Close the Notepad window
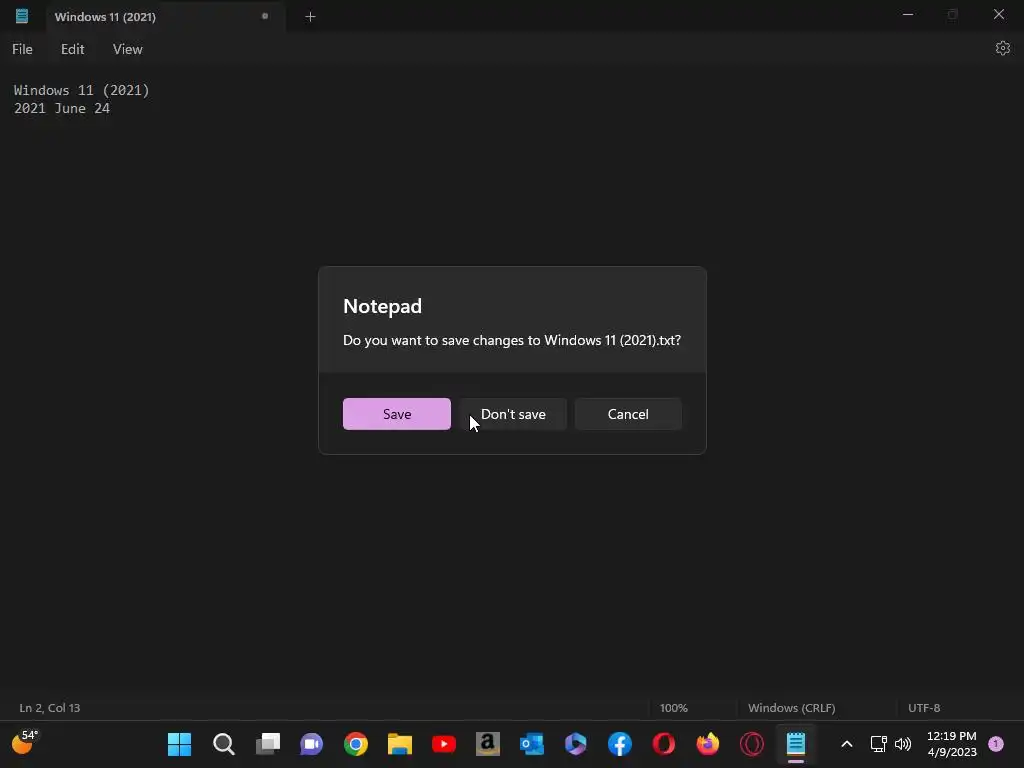 (x=999, y=14)
